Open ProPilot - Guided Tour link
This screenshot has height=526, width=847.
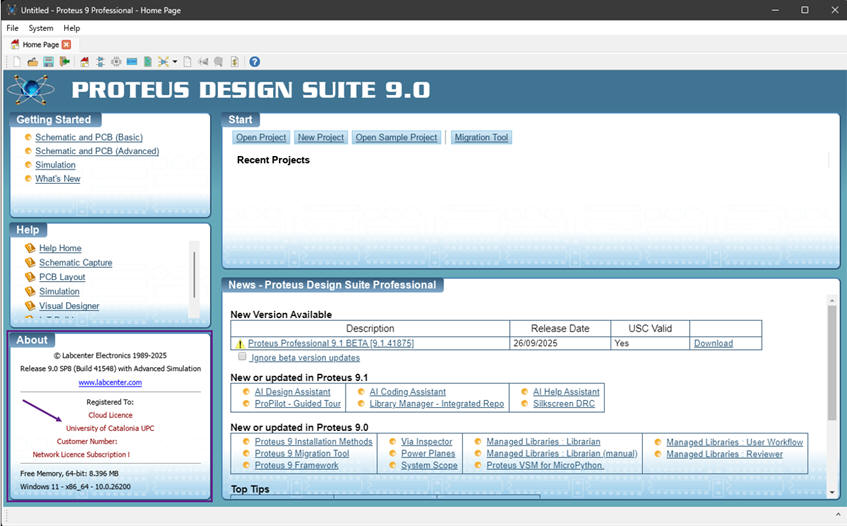(298, 403)
